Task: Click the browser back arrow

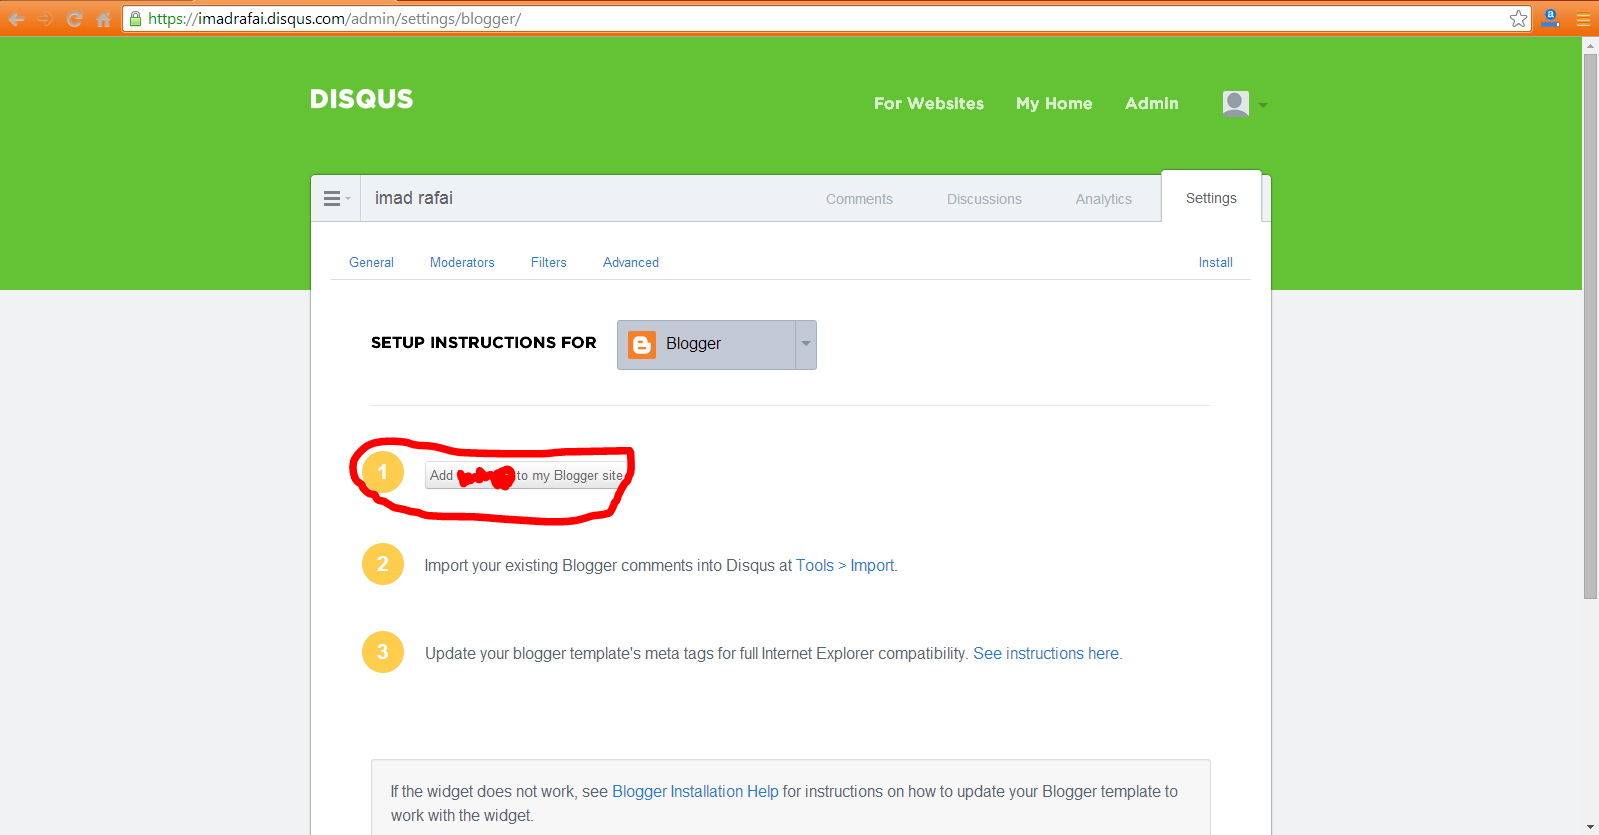Action: point(16,19)
